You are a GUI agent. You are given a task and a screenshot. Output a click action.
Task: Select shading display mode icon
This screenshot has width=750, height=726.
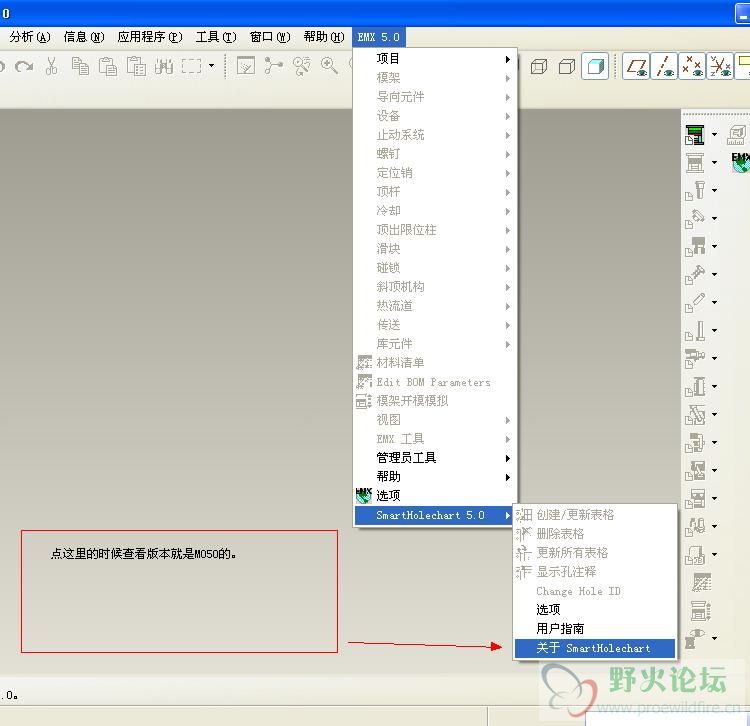click(x=595, y=66)
